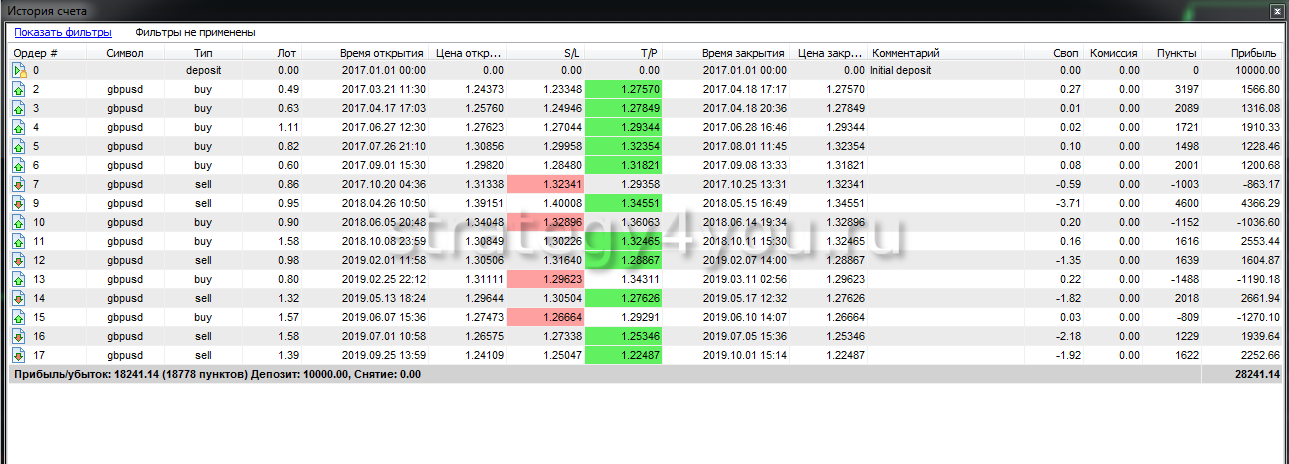The height and width of the screenshot is (464, 1289).
Task: Select the green T/P cell 1.27570
Action: [624, 90]
